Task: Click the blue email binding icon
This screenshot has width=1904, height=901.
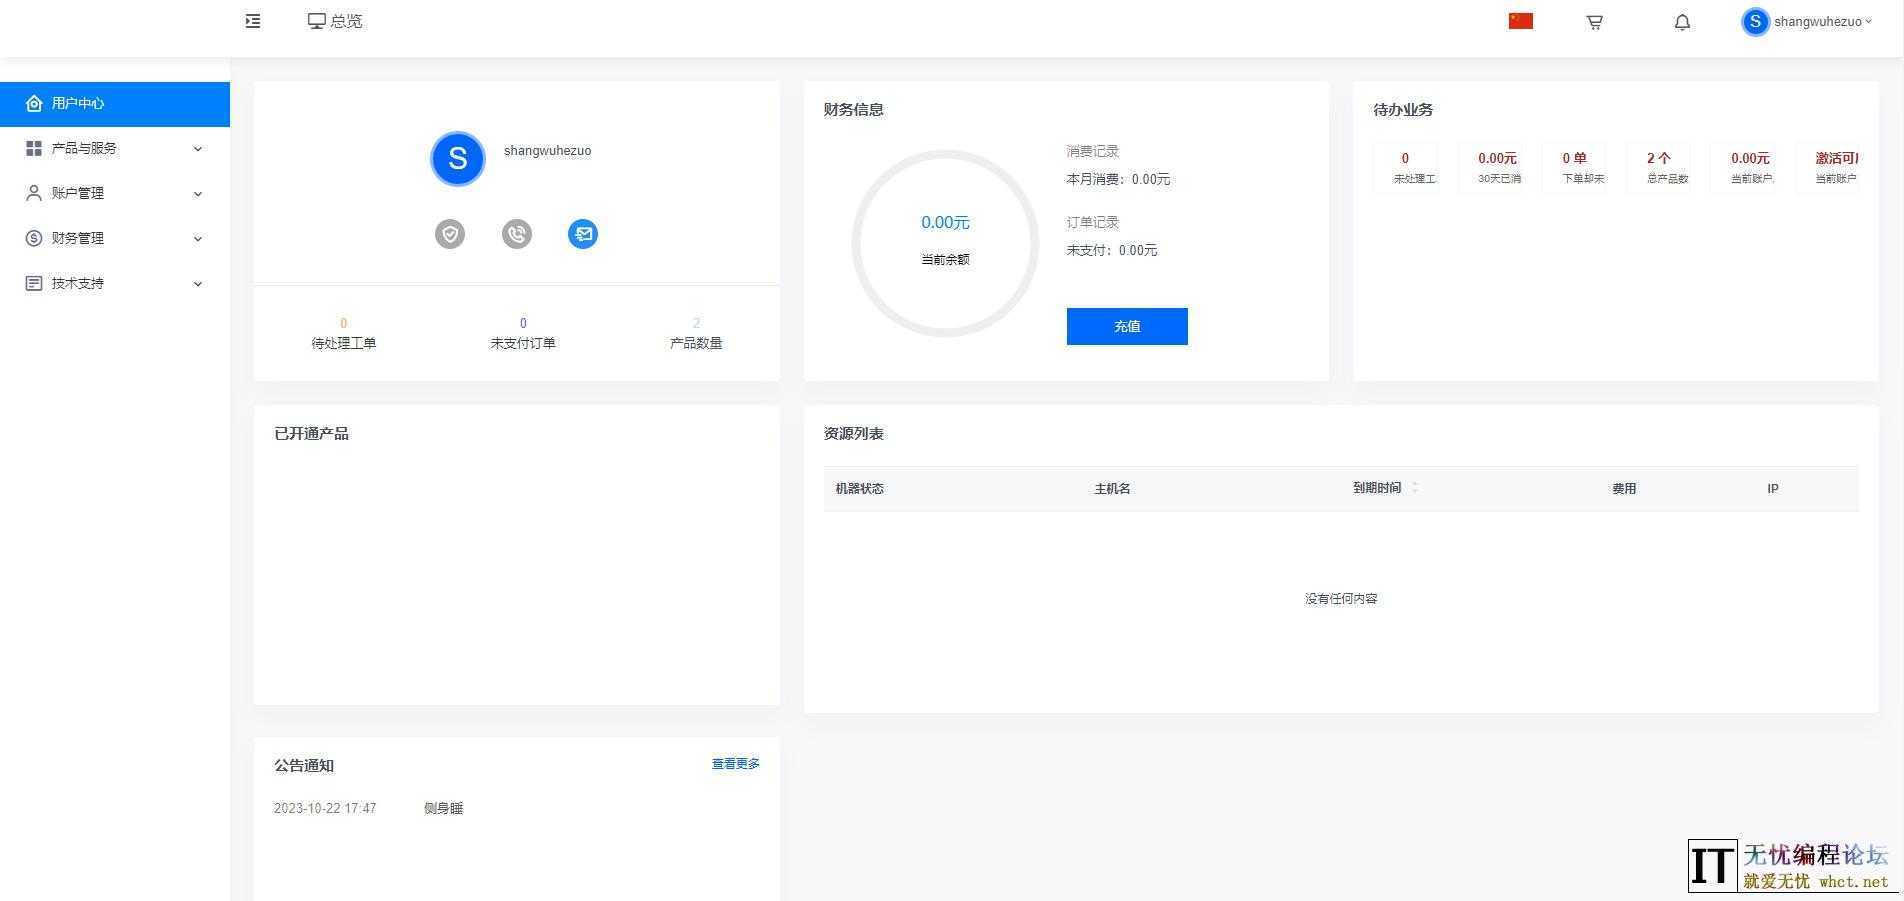Action: coord(583,234)
